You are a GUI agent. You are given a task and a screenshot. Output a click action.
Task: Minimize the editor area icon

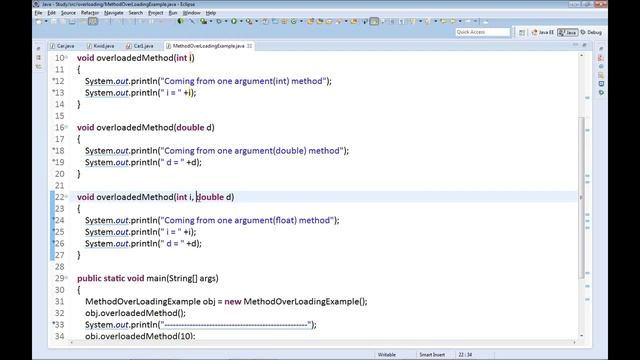tap(576, 44)
